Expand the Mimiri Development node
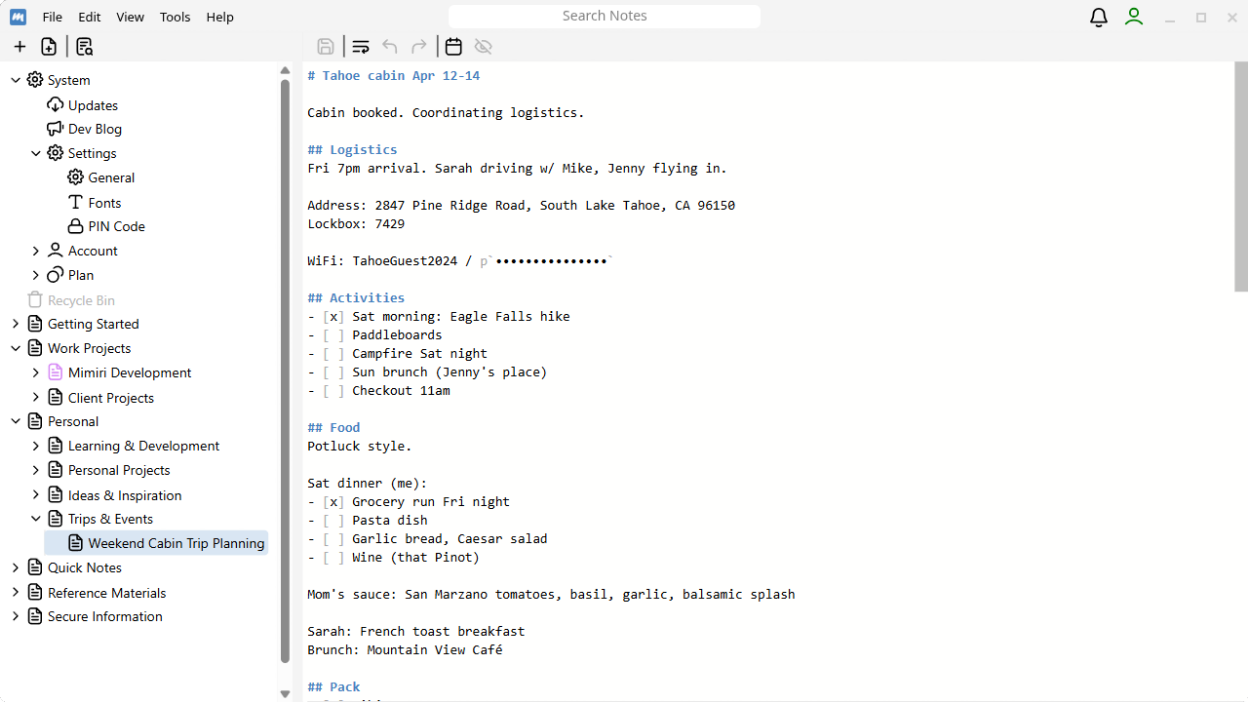Screen dimensions: 1248x702 pyautogui.click(x=36, y=373)
